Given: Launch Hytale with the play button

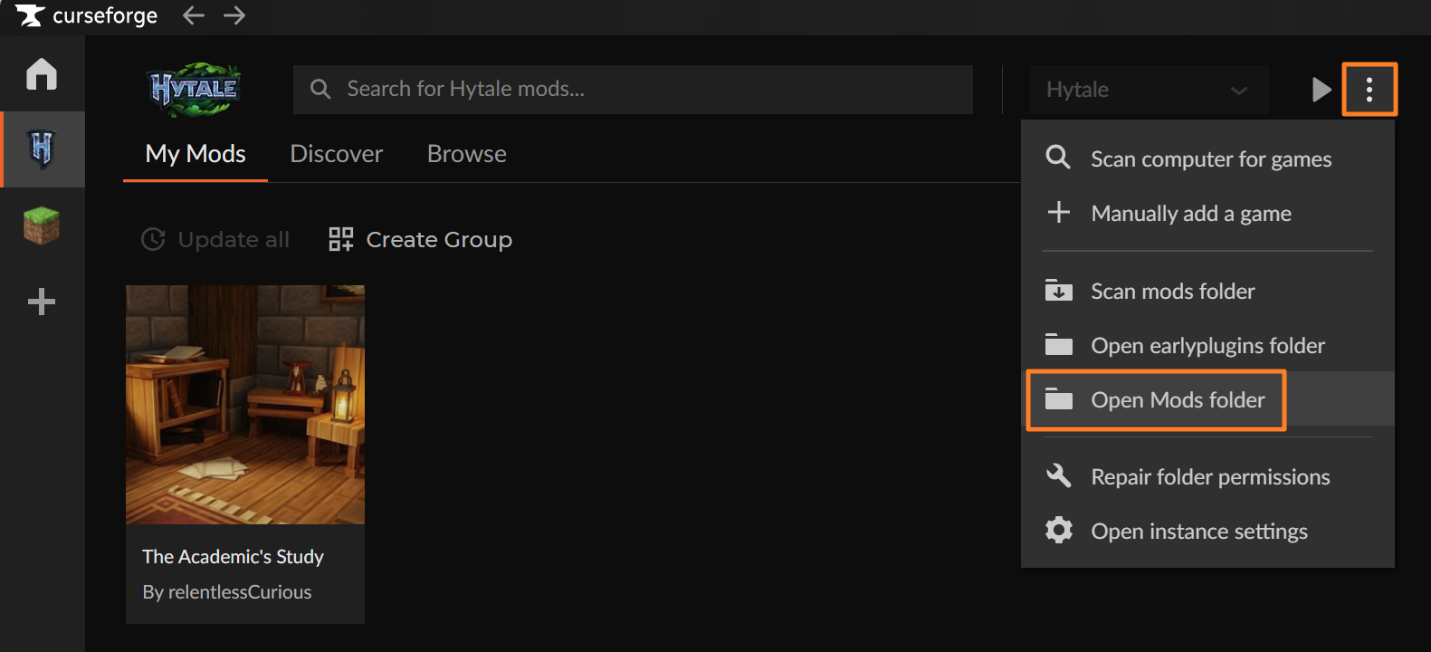Looking at the screenshot, I should pyautogui.click(x=1321, y=90).
